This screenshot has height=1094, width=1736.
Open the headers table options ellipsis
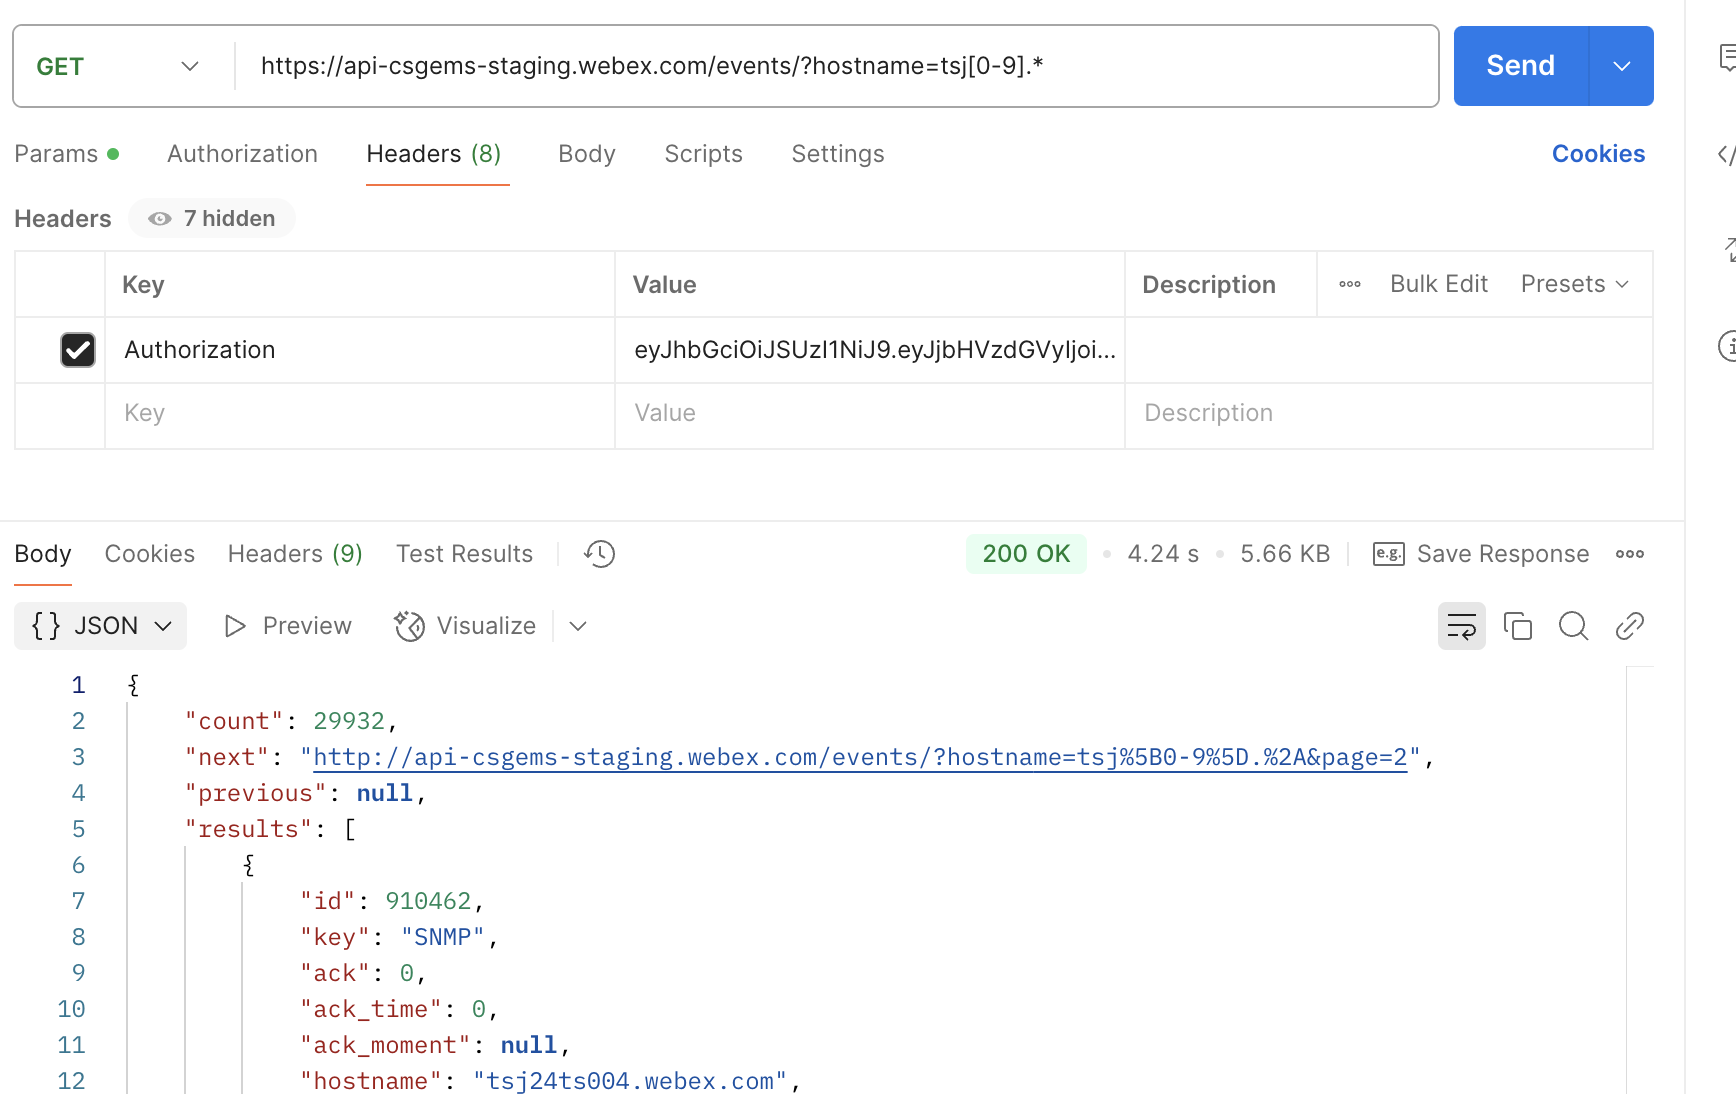click(1350, 284)
